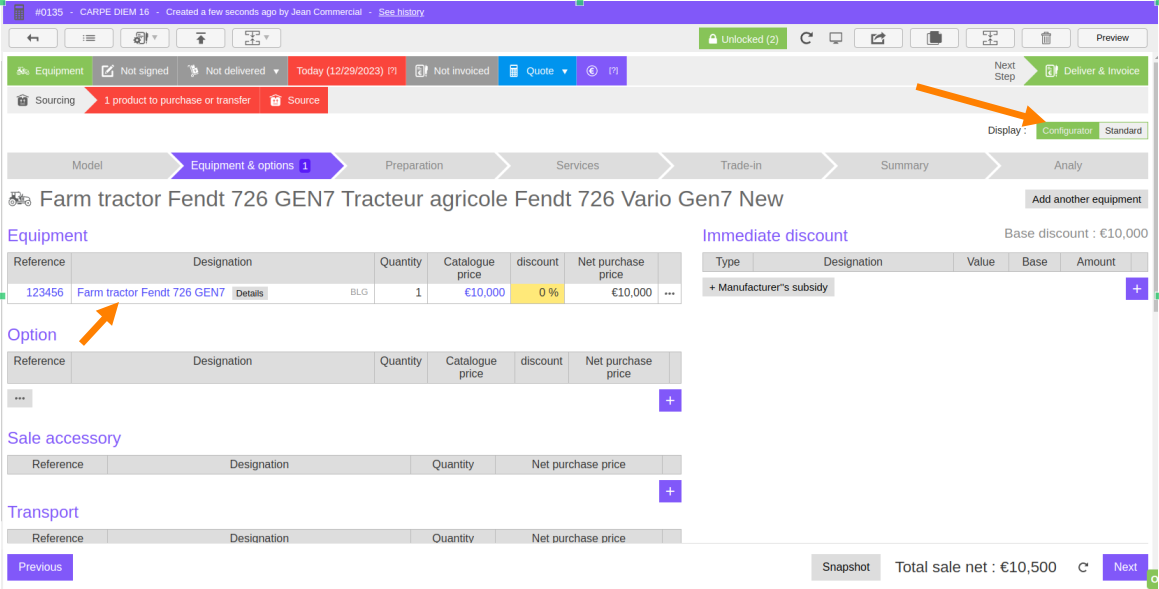Click the Not signed status
This screenshot has height=589, width=1159.
tap(135, 71)
